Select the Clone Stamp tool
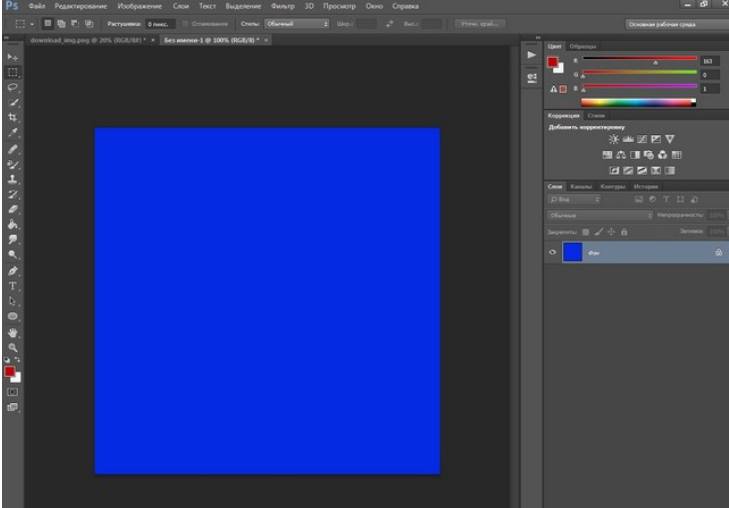 [13, 179]
